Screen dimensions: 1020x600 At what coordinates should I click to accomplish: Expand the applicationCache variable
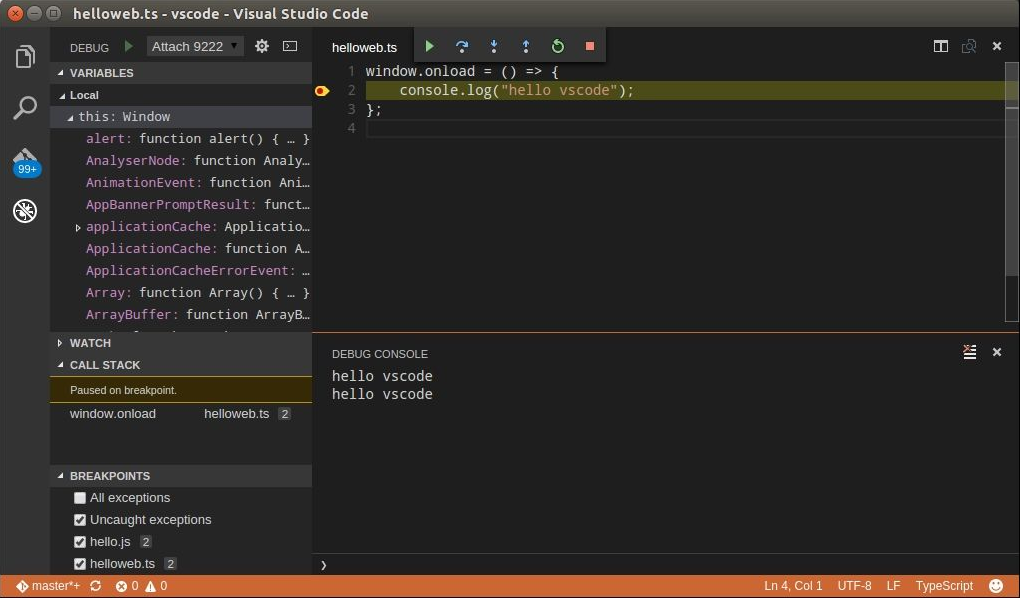coord(78,228)
